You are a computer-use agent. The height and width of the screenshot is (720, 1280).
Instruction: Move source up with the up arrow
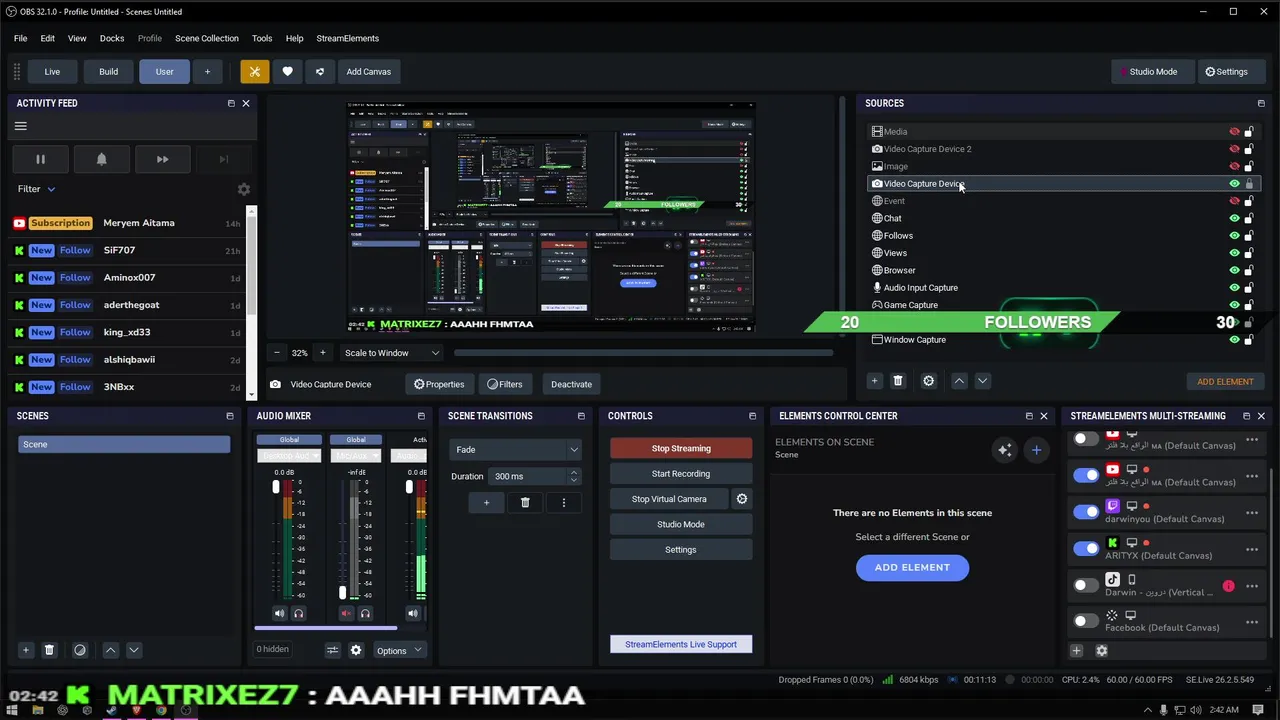[959, 381]
